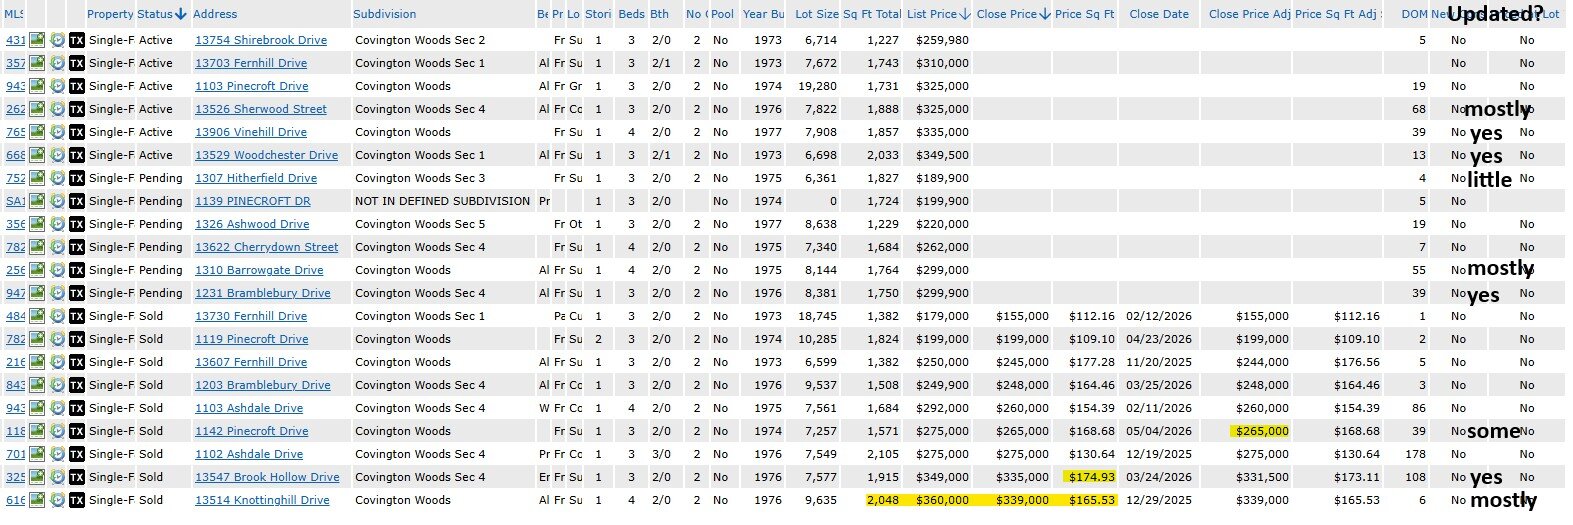This screenshot has width=1573, height=525.
Task: Open photos icon for 1102 Ashdale Drive
Action: tap(37, 454)
